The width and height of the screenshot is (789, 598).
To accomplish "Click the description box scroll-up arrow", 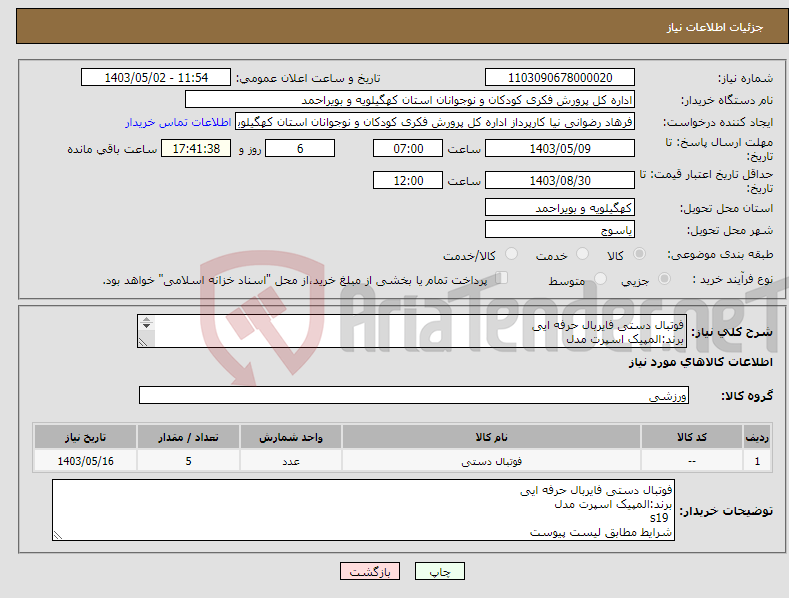I will tap(146, 320).
